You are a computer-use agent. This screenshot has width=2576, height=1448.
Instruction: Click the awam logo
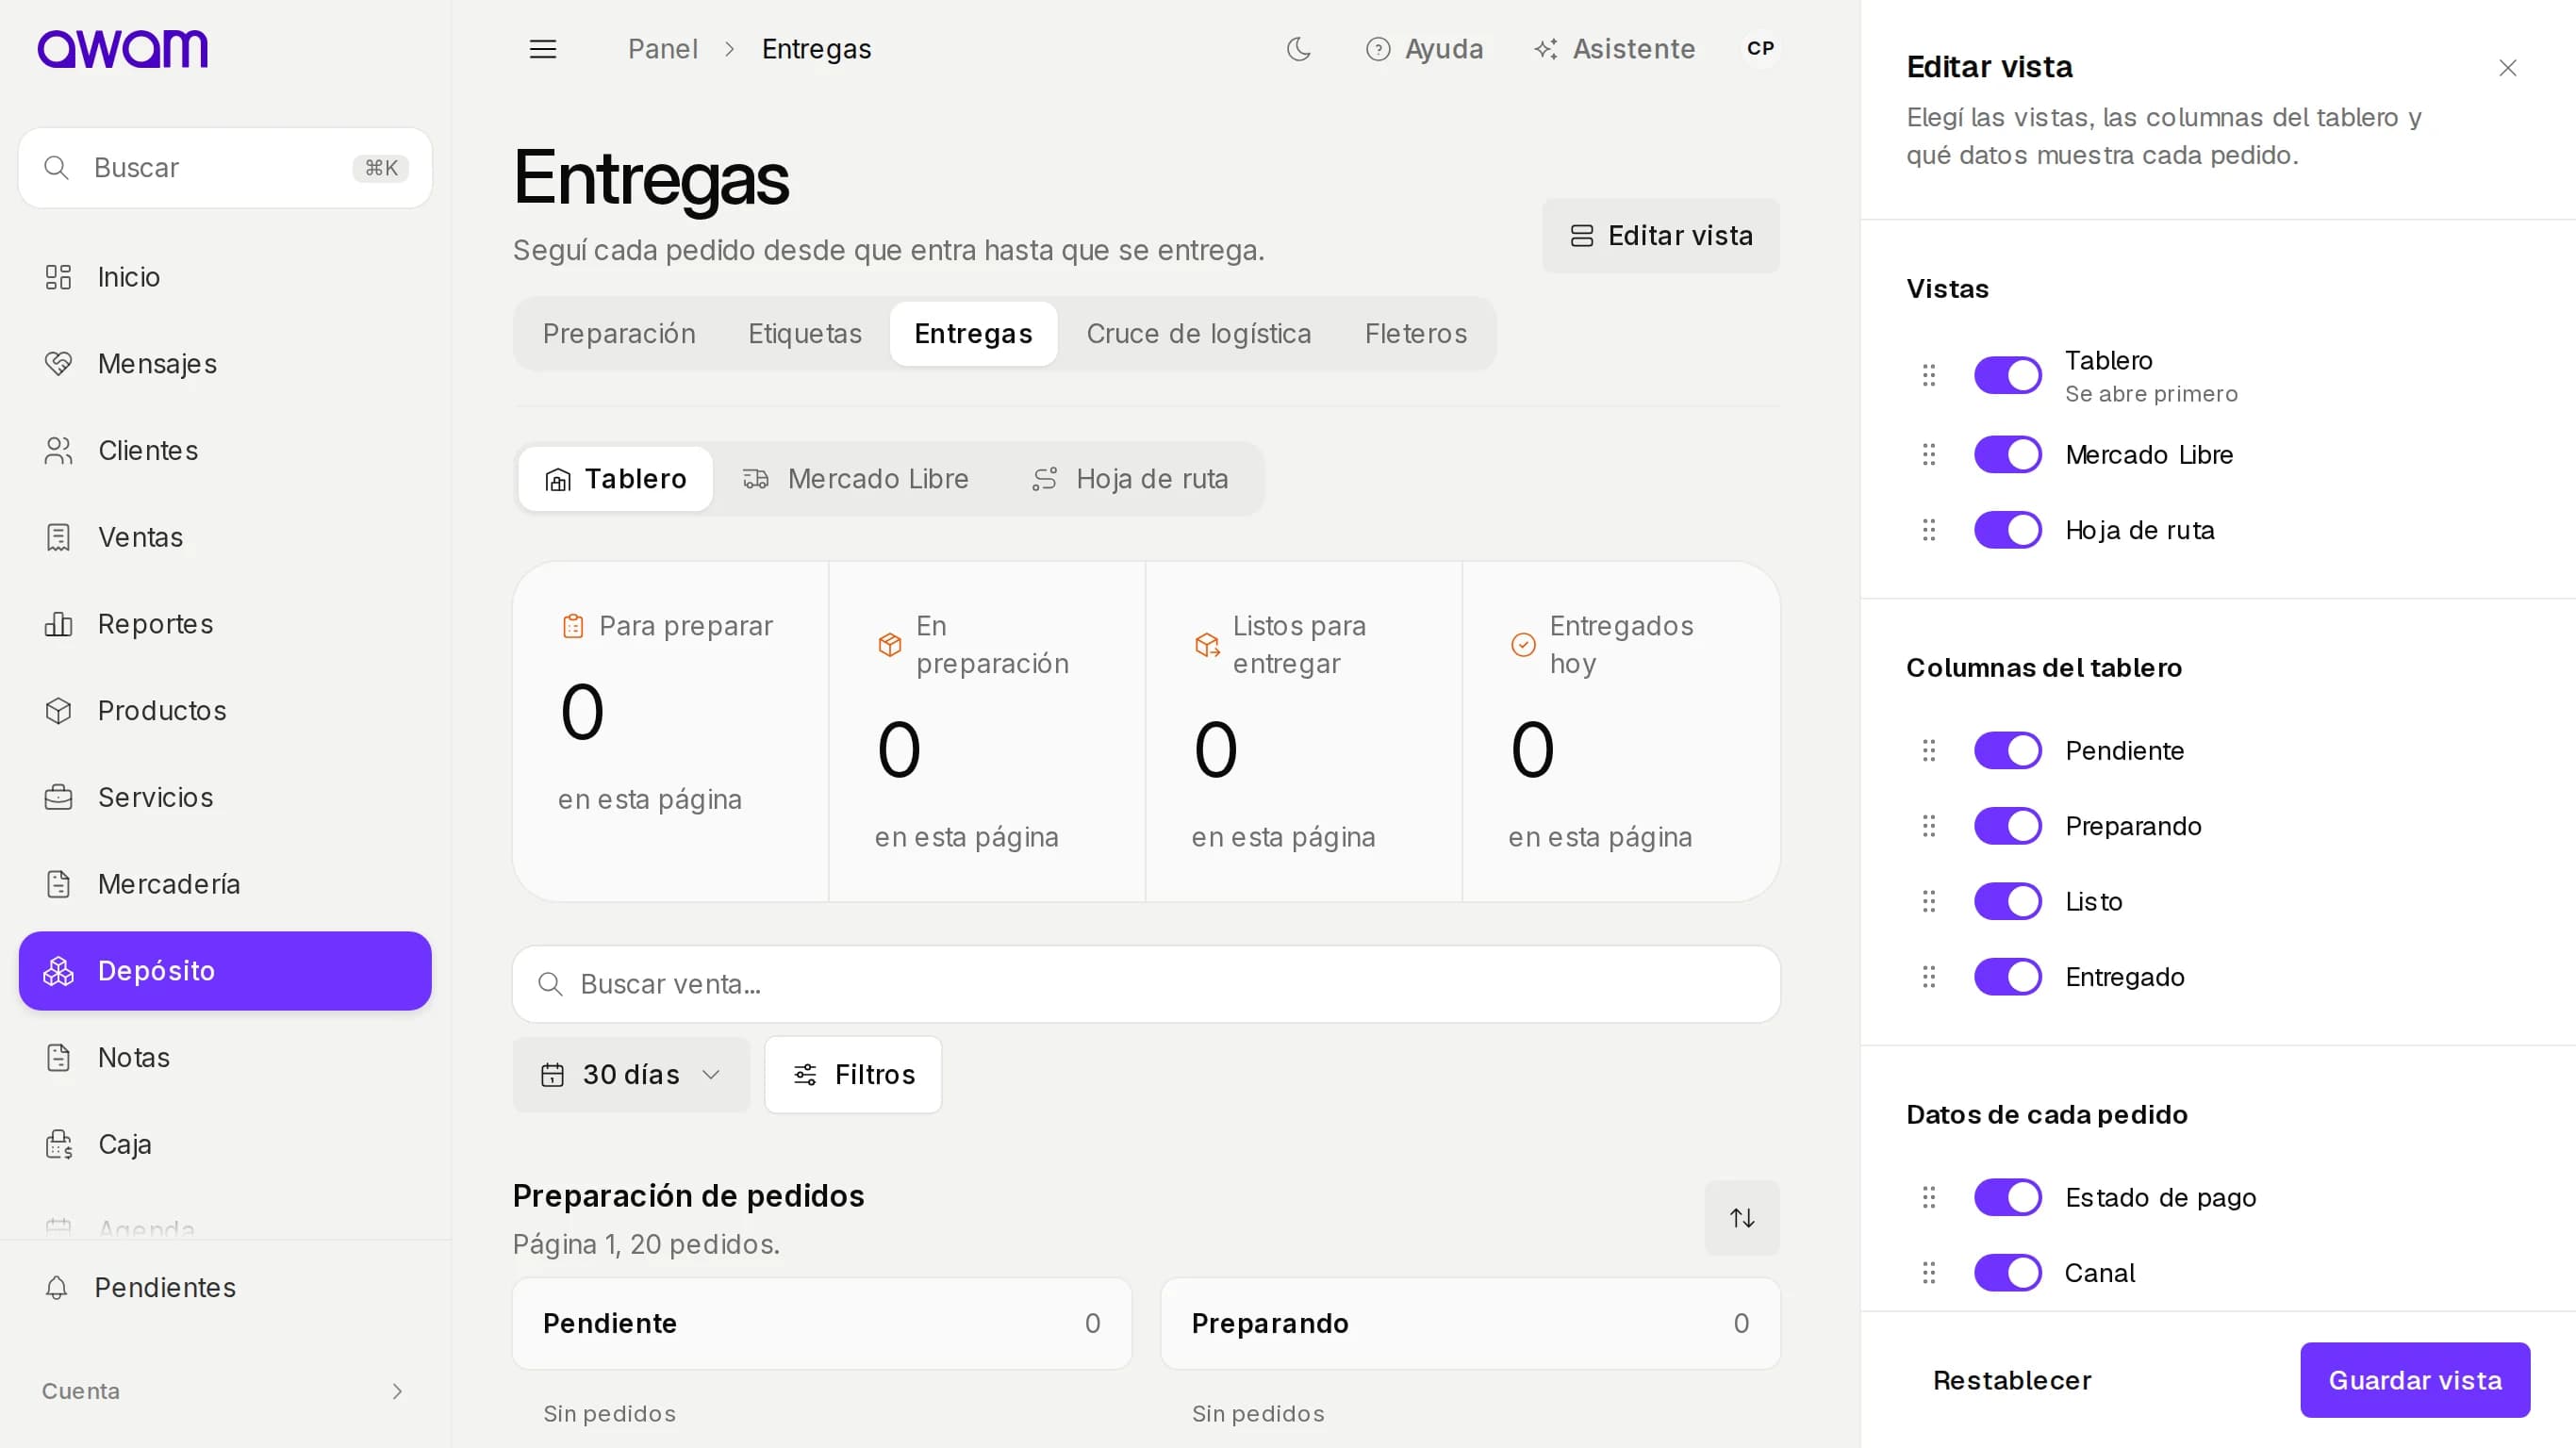pyautogui.click(x=122, y=48)
